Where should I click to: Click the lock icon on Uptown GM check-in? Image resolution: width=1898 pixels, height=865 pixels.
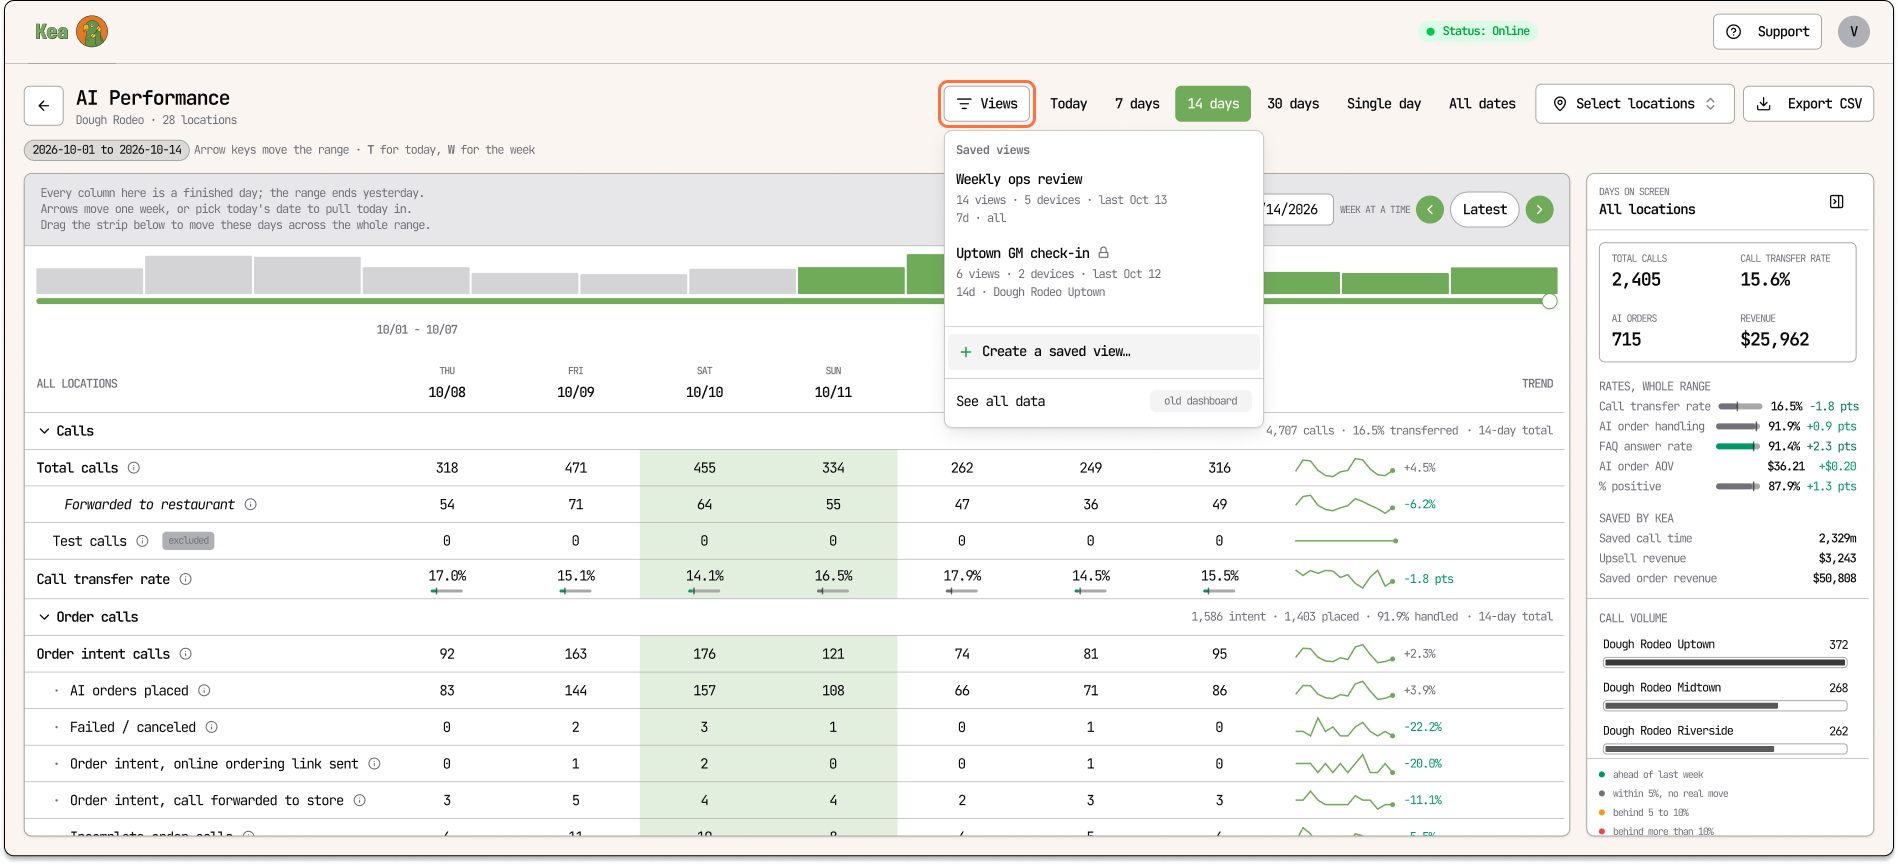[x=1104, y=253]
